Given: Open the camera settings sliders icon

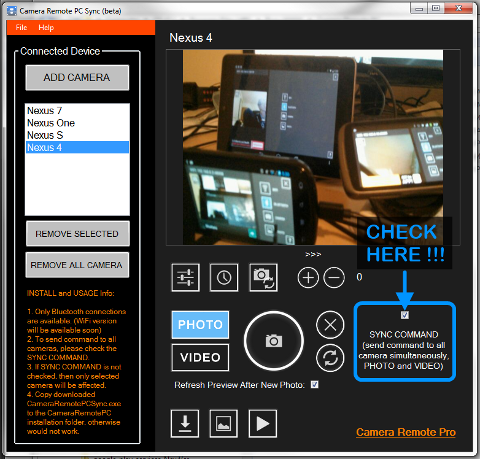Looking at the screenshot, I should [186, 277].
